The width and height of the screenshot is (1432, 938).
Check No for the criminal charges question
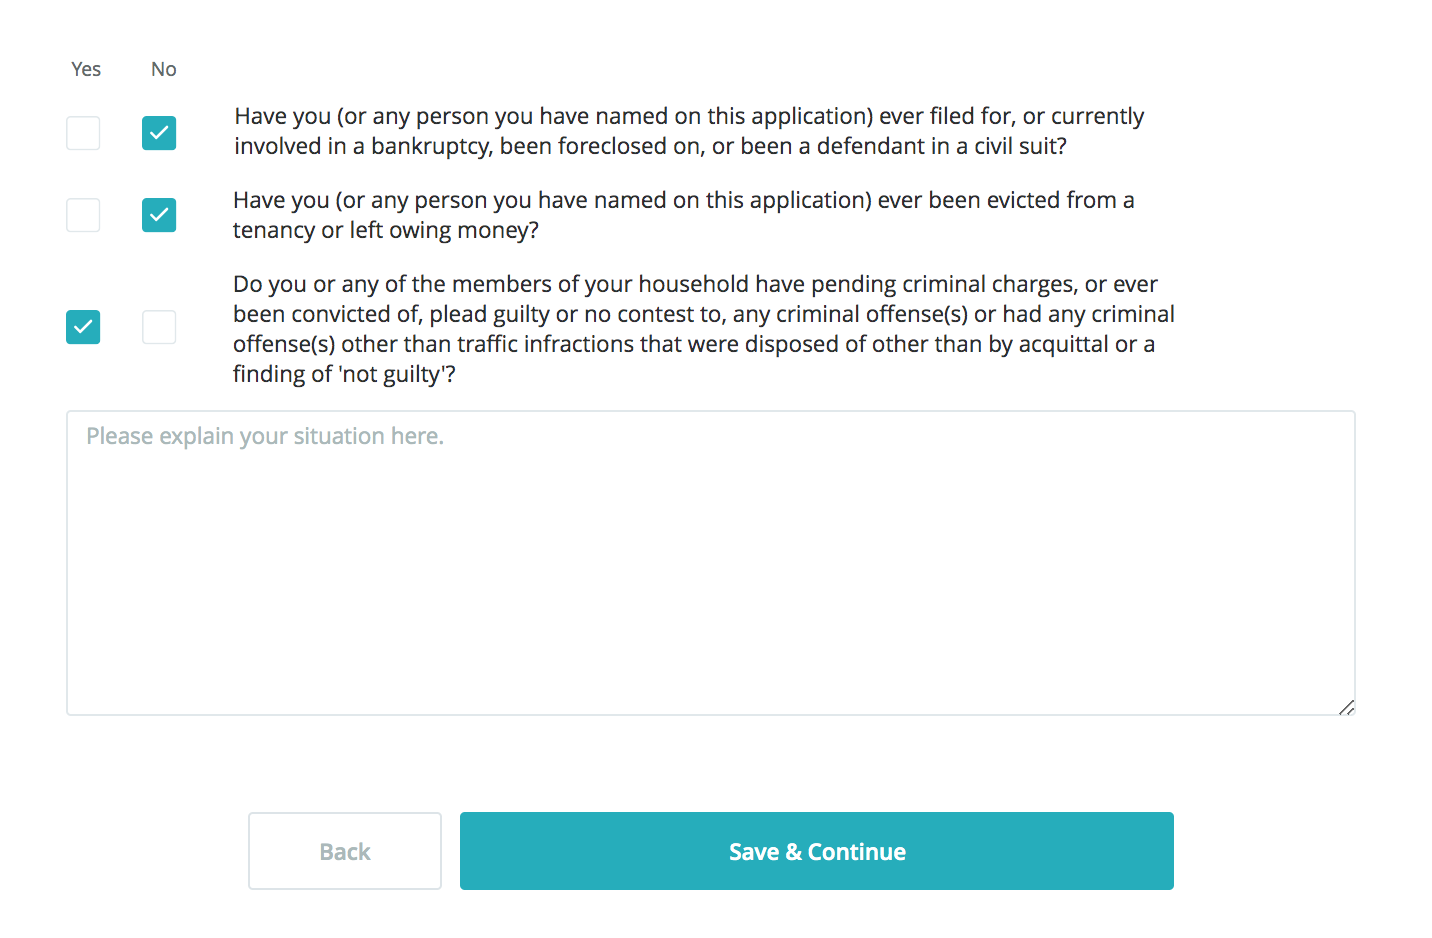click(x=159, y=327)
